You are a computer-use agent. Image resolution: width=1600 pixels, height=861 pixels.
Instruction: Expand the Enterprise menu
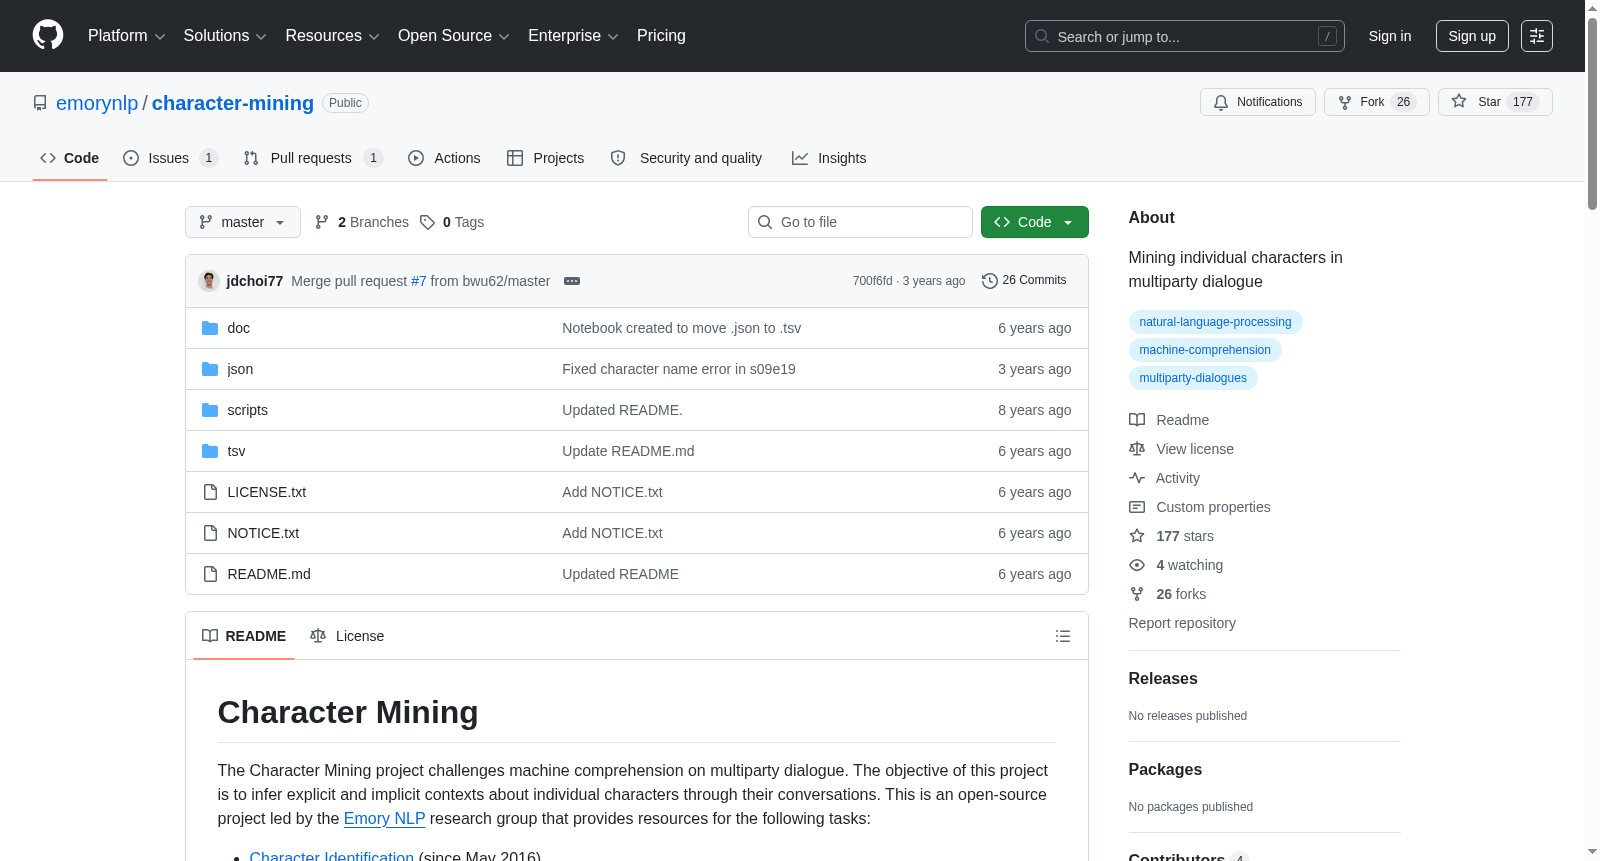click(x=573, y=36)
